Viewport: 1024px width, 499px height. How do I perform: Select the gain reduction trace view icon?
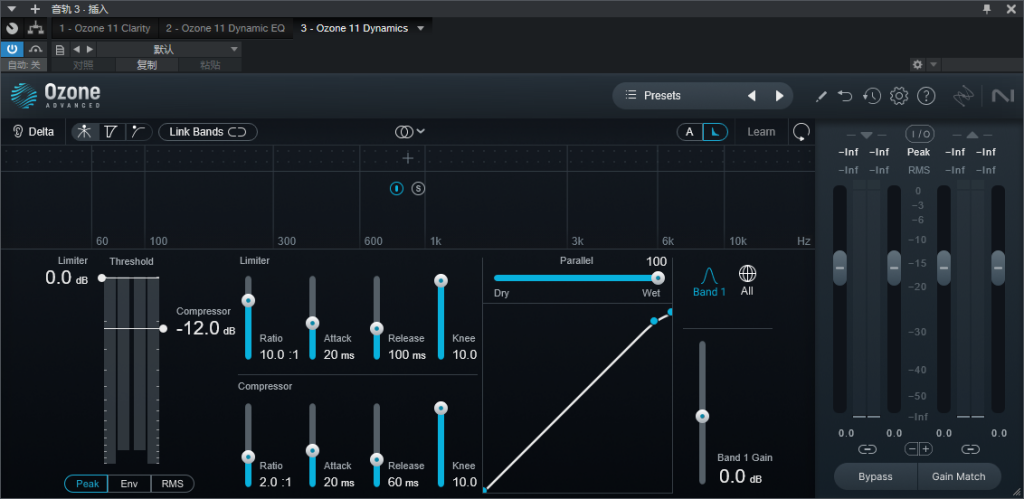138,132
